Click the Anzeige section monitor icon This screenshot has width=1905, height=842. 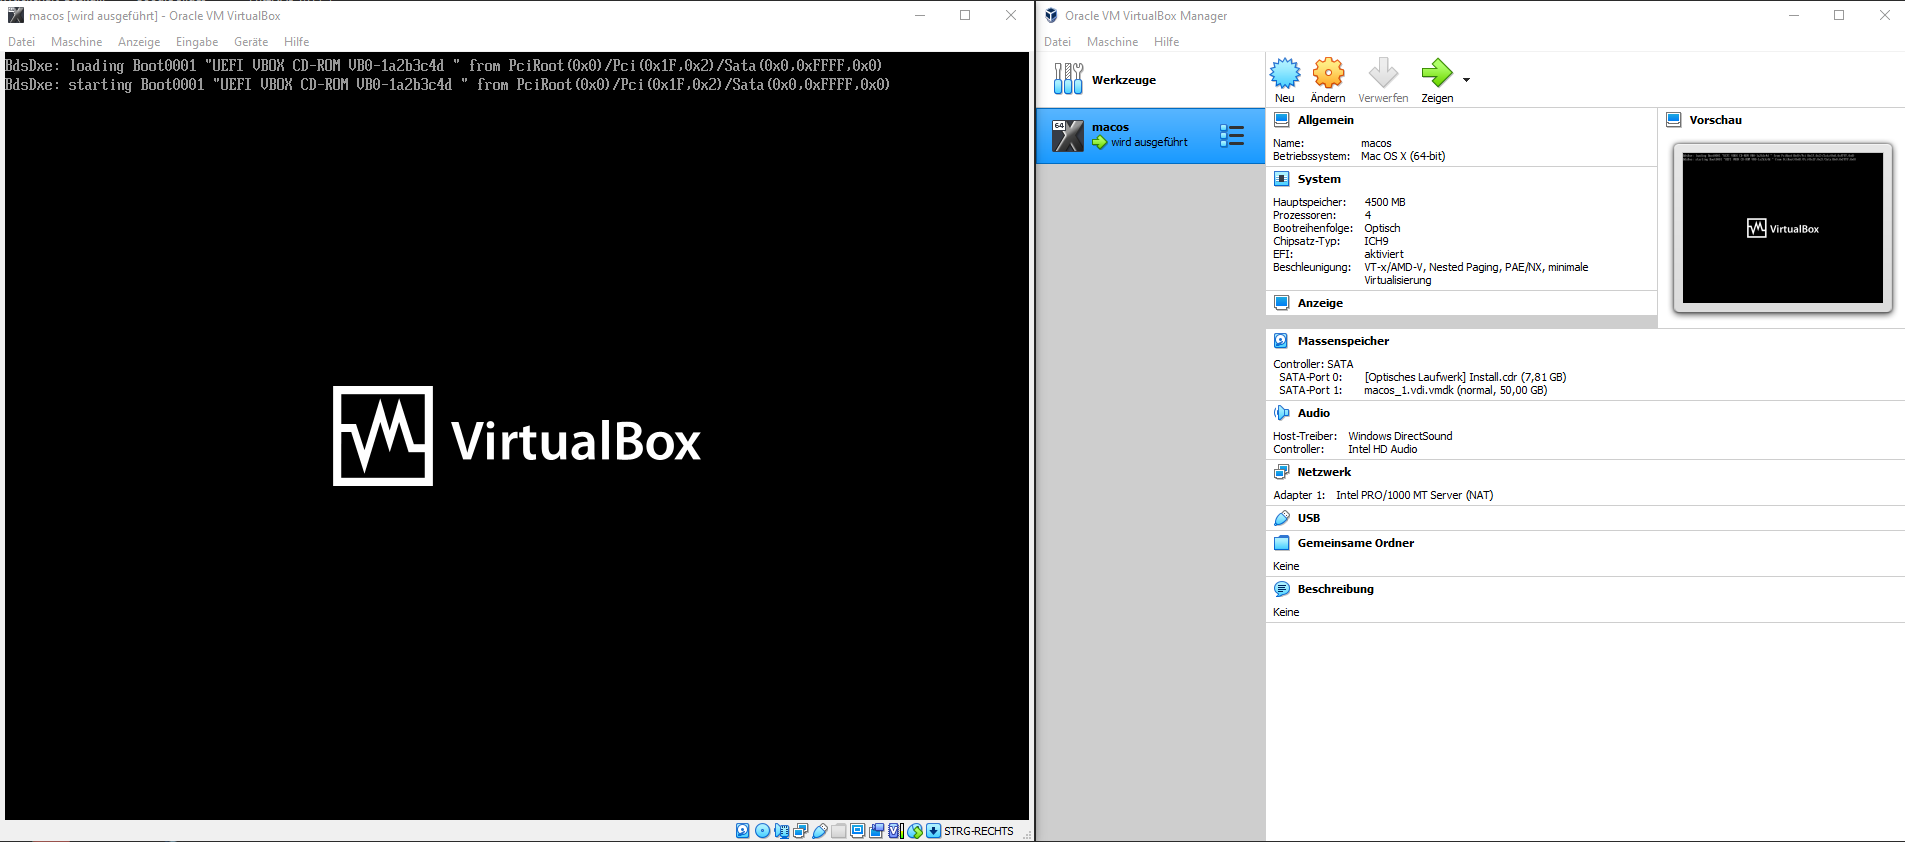1281,303
